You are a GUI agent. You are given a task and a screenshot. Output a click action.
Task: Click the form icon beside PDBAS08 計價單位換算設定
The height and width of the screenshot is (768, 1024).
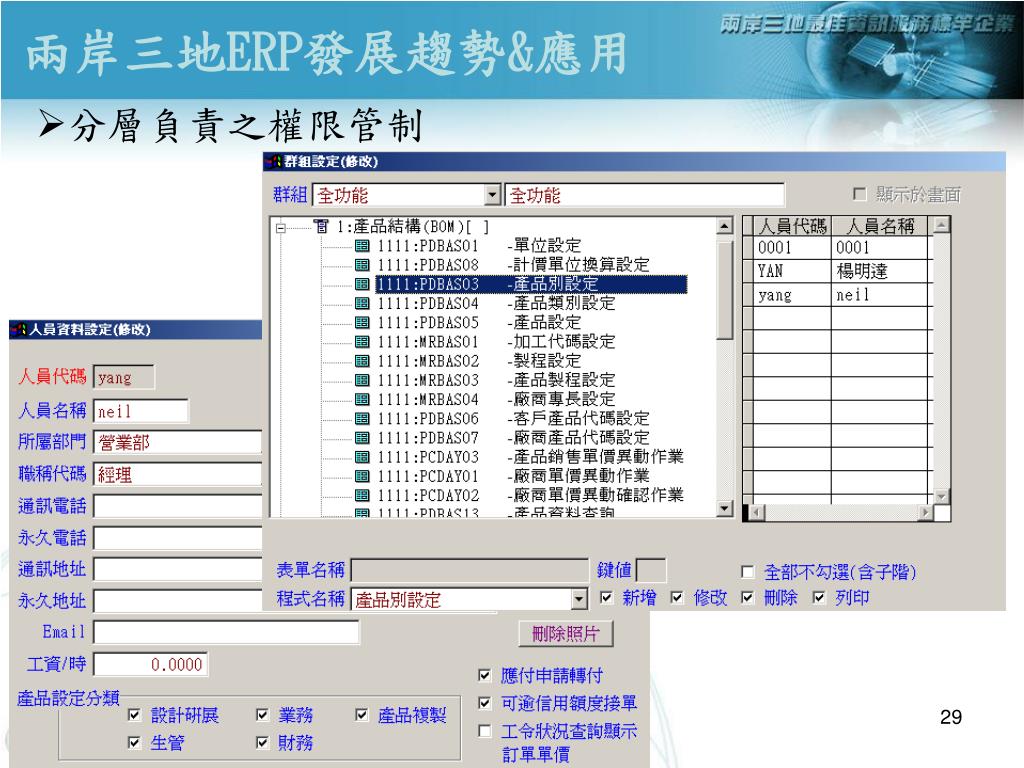362,264
